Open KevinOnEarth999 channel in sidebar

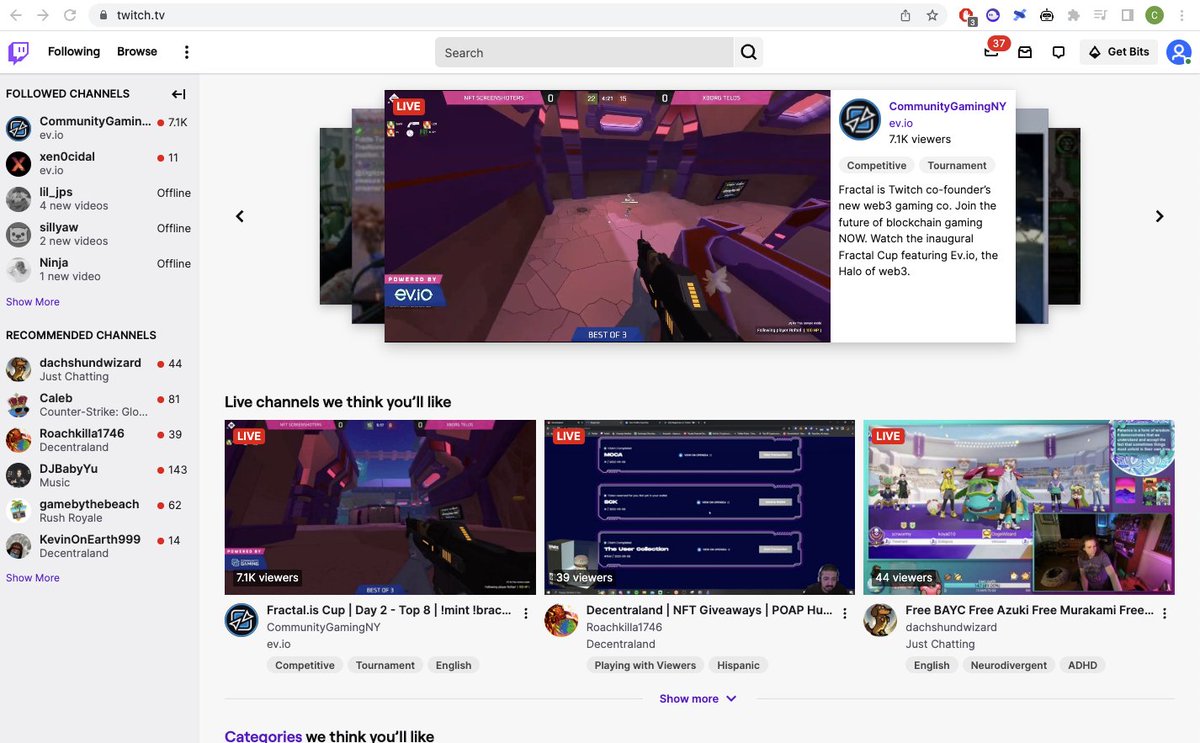point(98,546)
